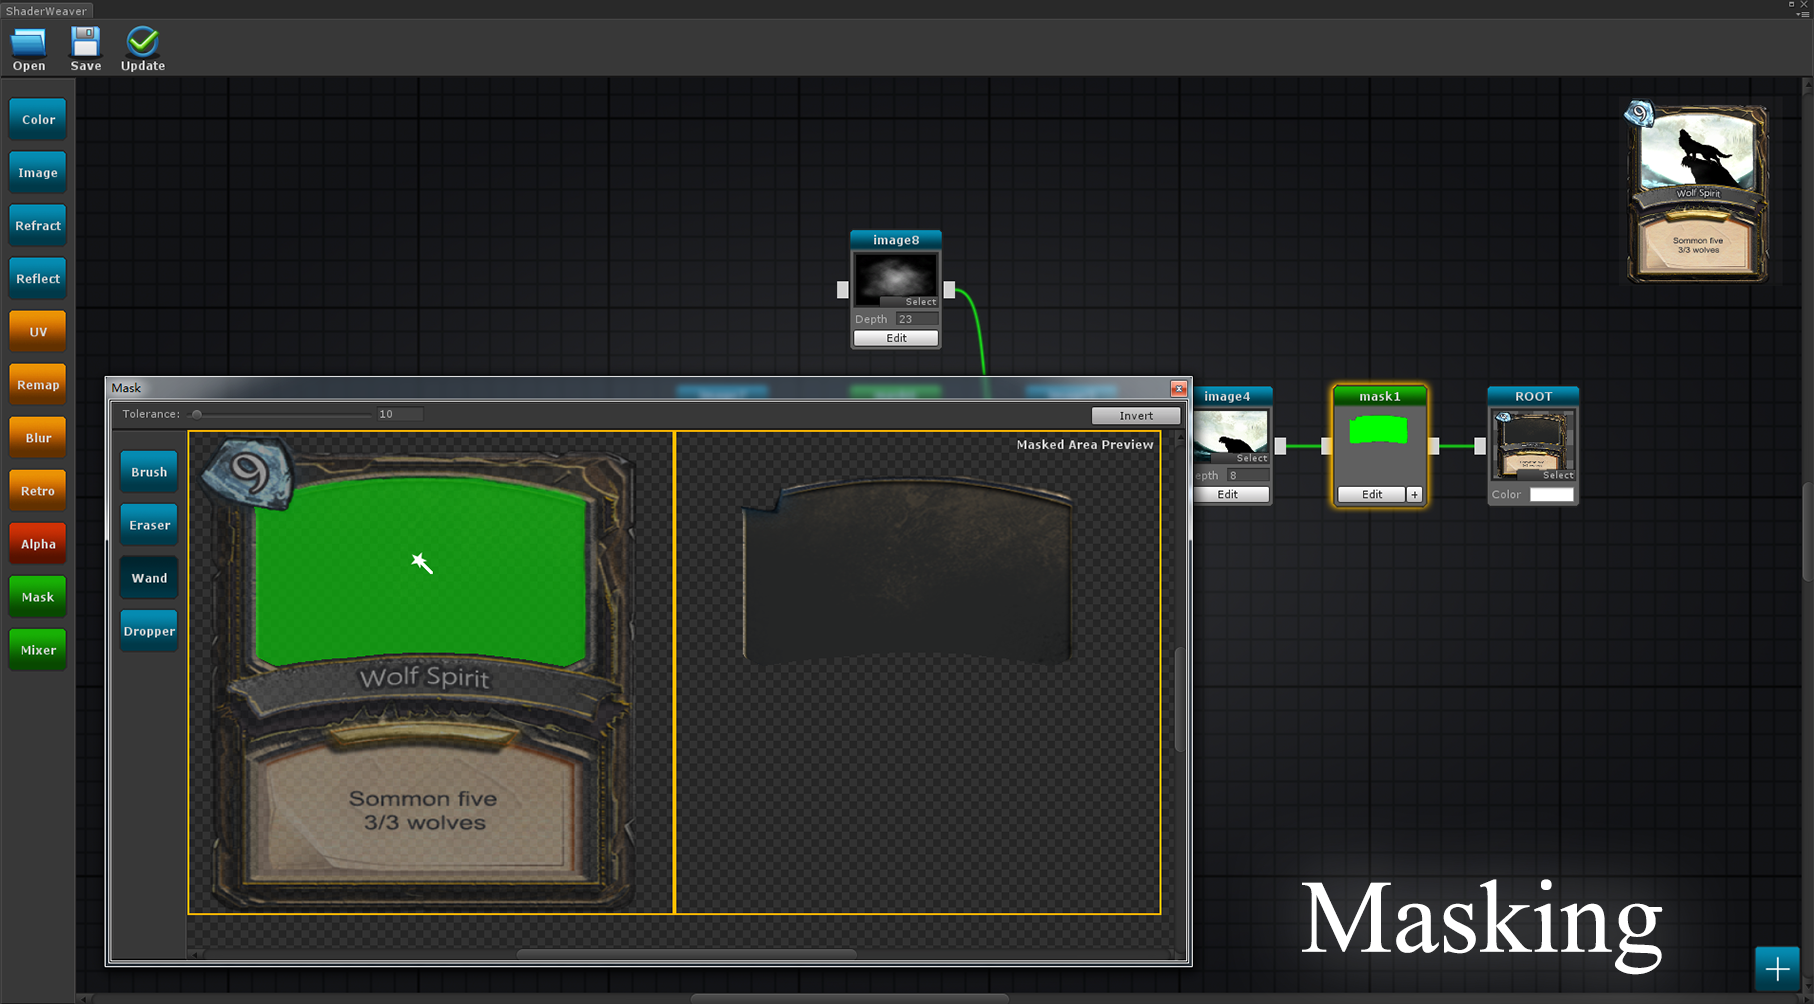1814x1004 pixels.
Task: Open the window options menu at top-right
Action: tap(1804, 14)
